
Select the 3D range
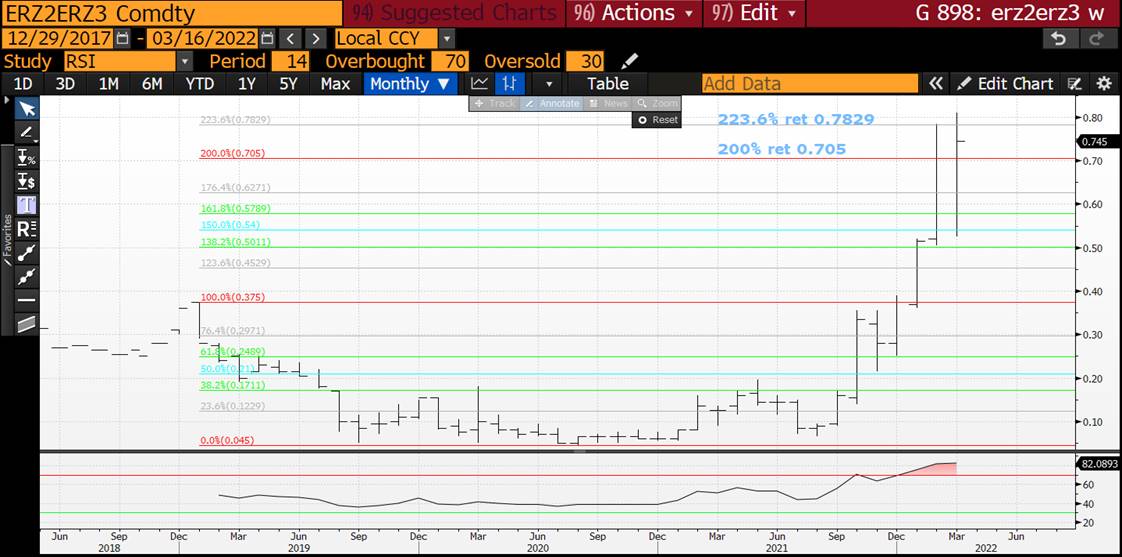tap(65, 84)
